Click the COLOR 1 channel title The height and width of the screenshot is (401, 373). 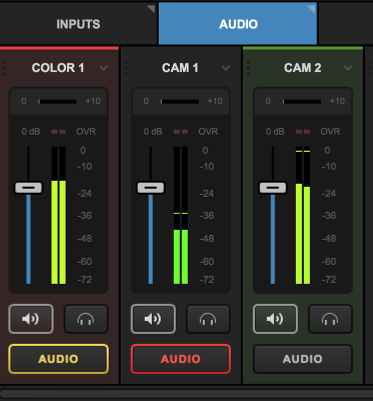click(x=58, y=68)
